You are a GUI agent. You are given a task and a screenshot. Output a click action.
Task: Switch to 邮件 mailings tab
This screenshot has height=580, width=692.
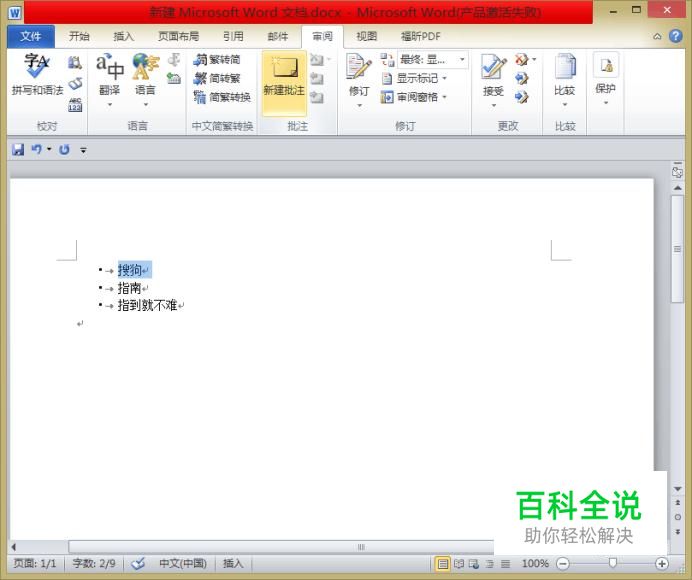click(x=278, y=36)
